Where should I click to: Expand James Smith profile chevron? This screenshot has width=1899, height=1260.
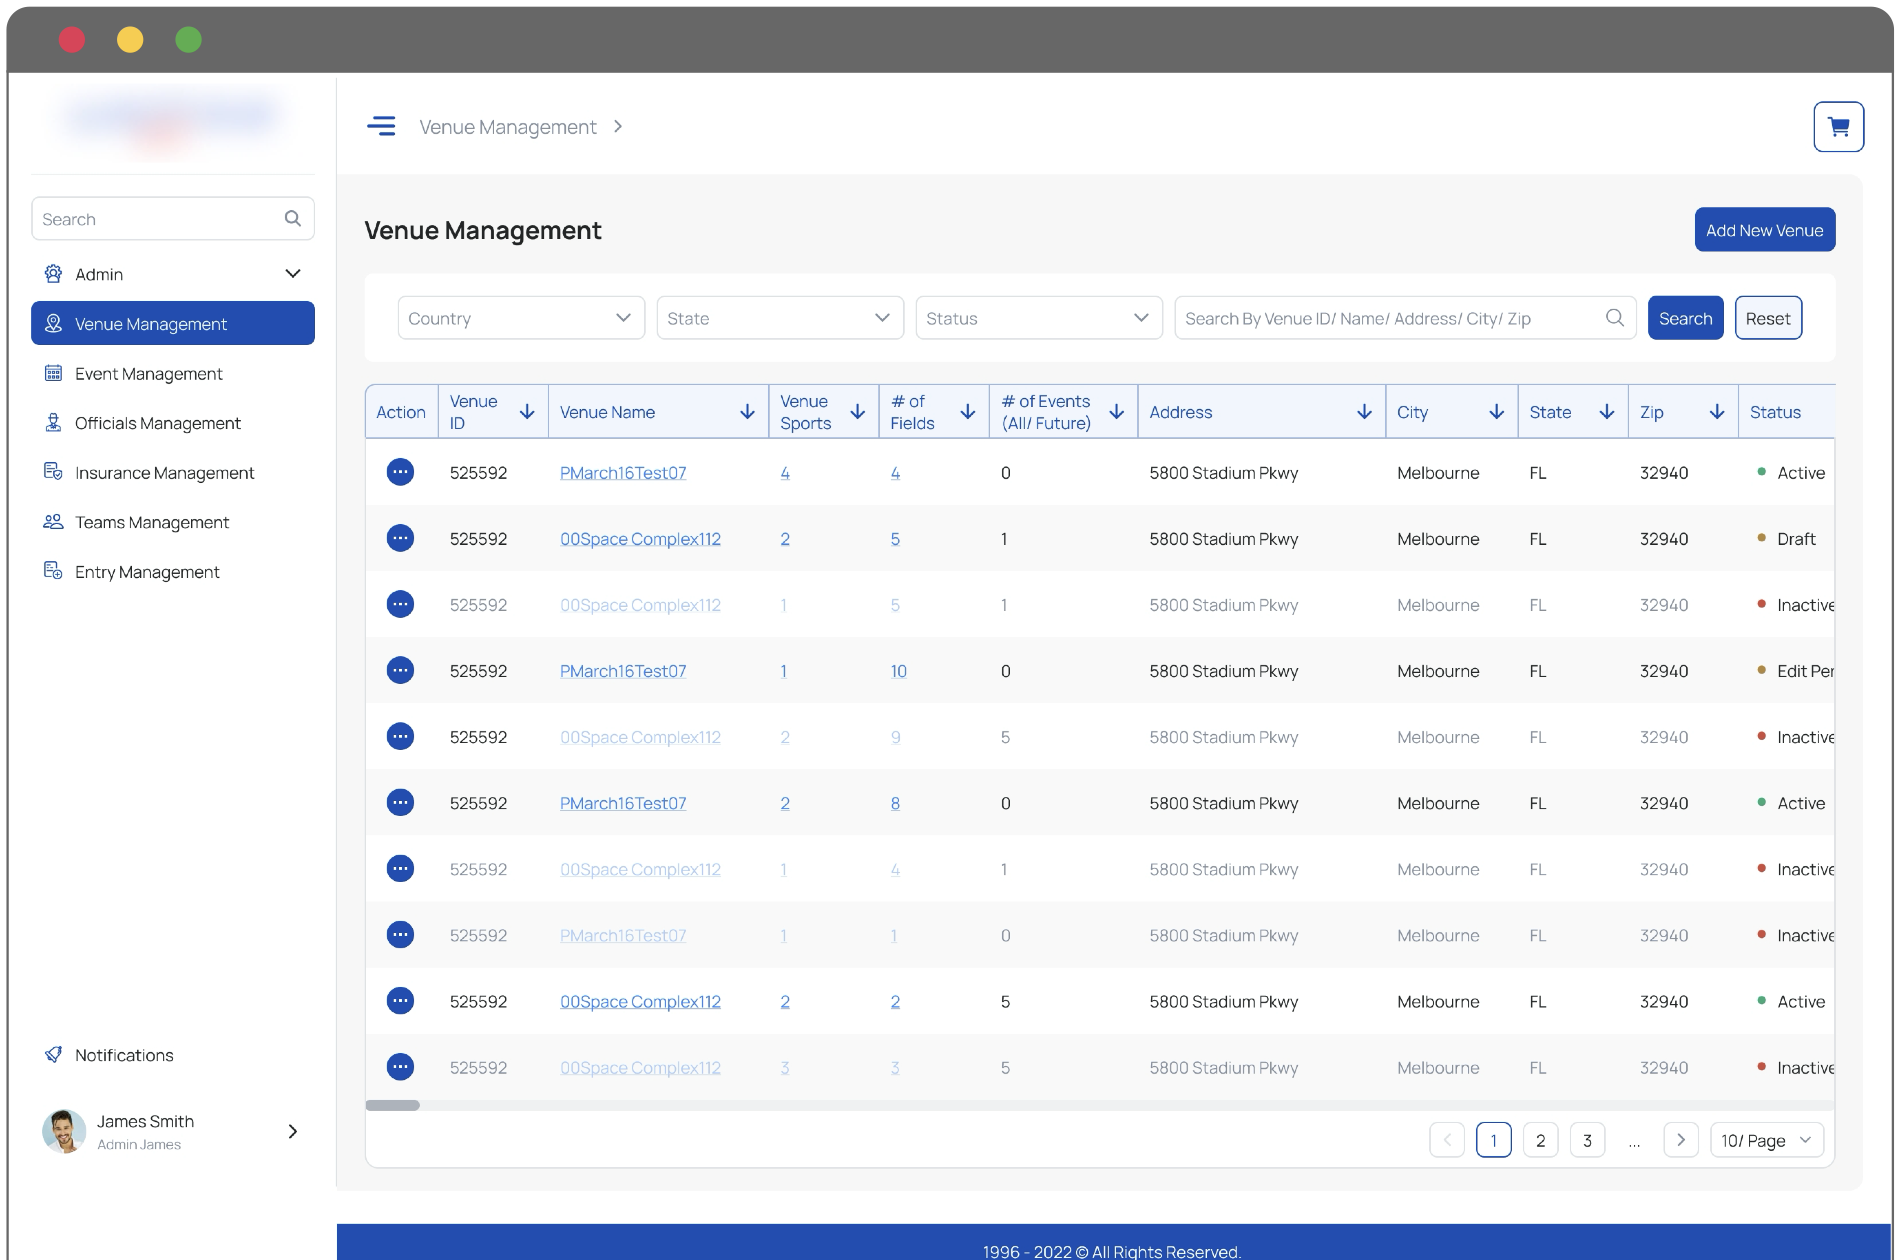pos(293,1131)
